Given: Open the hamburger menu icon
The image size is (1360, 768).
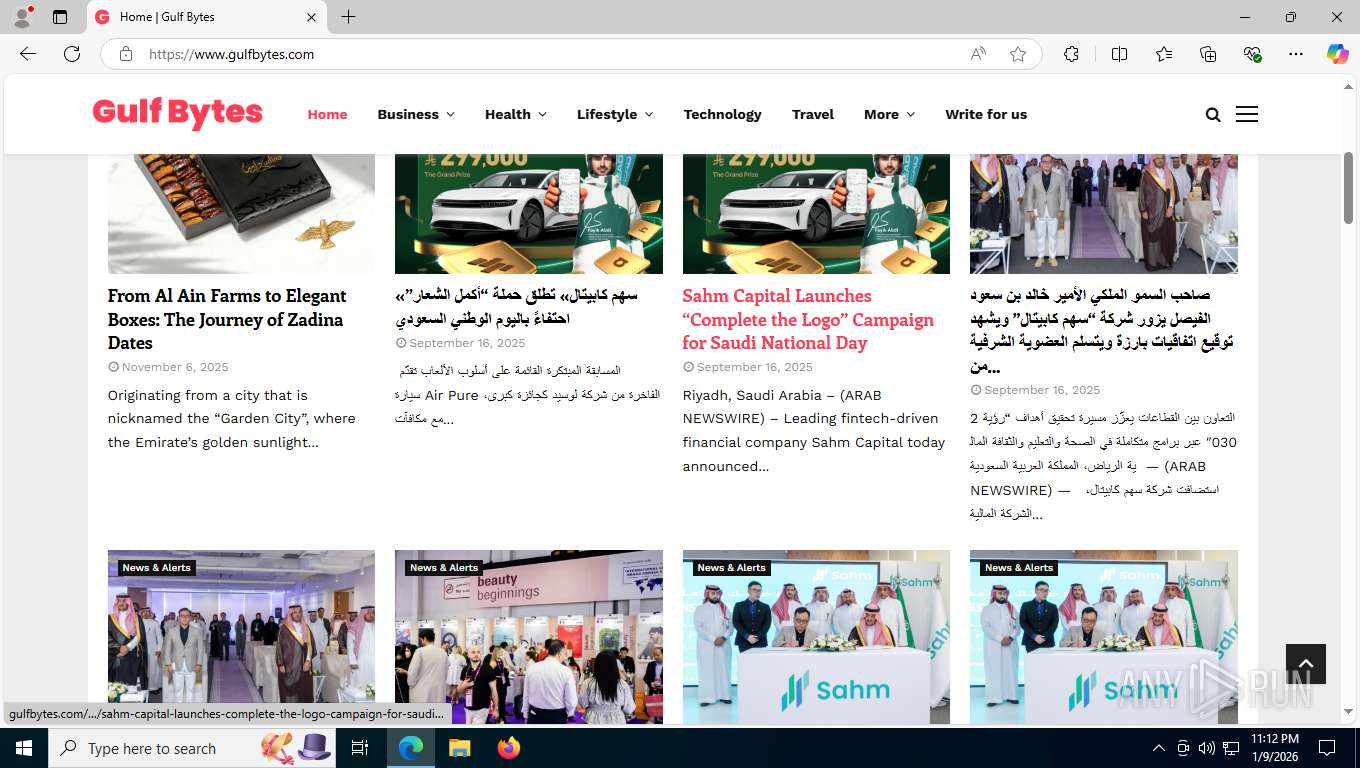Looking at the screenshot, I should click(1247, 114).
